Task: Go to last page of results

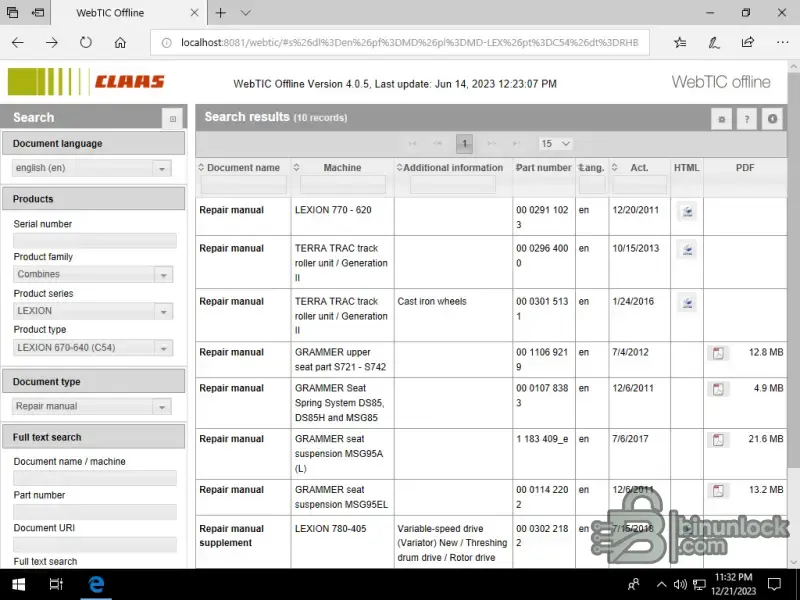Action: pos(516,143)
